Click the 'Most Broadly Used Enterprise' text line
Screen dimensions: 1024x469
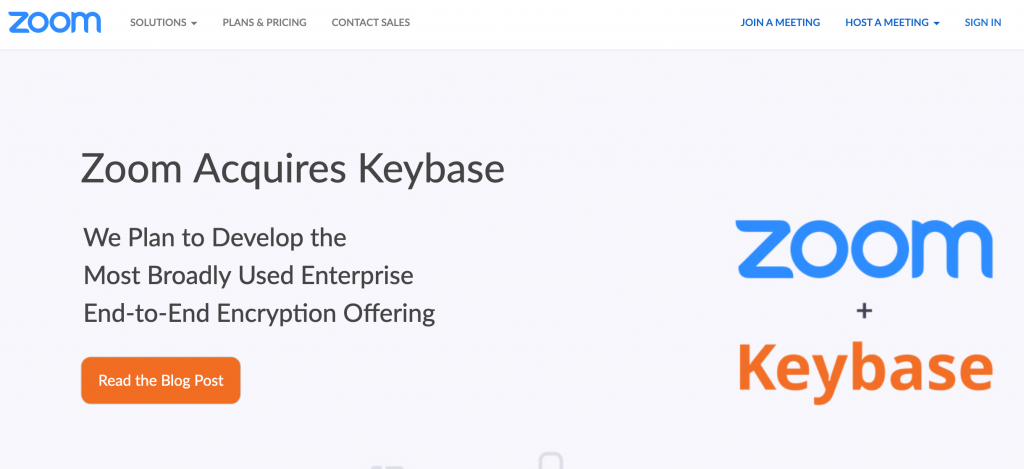pyautogui.click(x=248, y=276)
